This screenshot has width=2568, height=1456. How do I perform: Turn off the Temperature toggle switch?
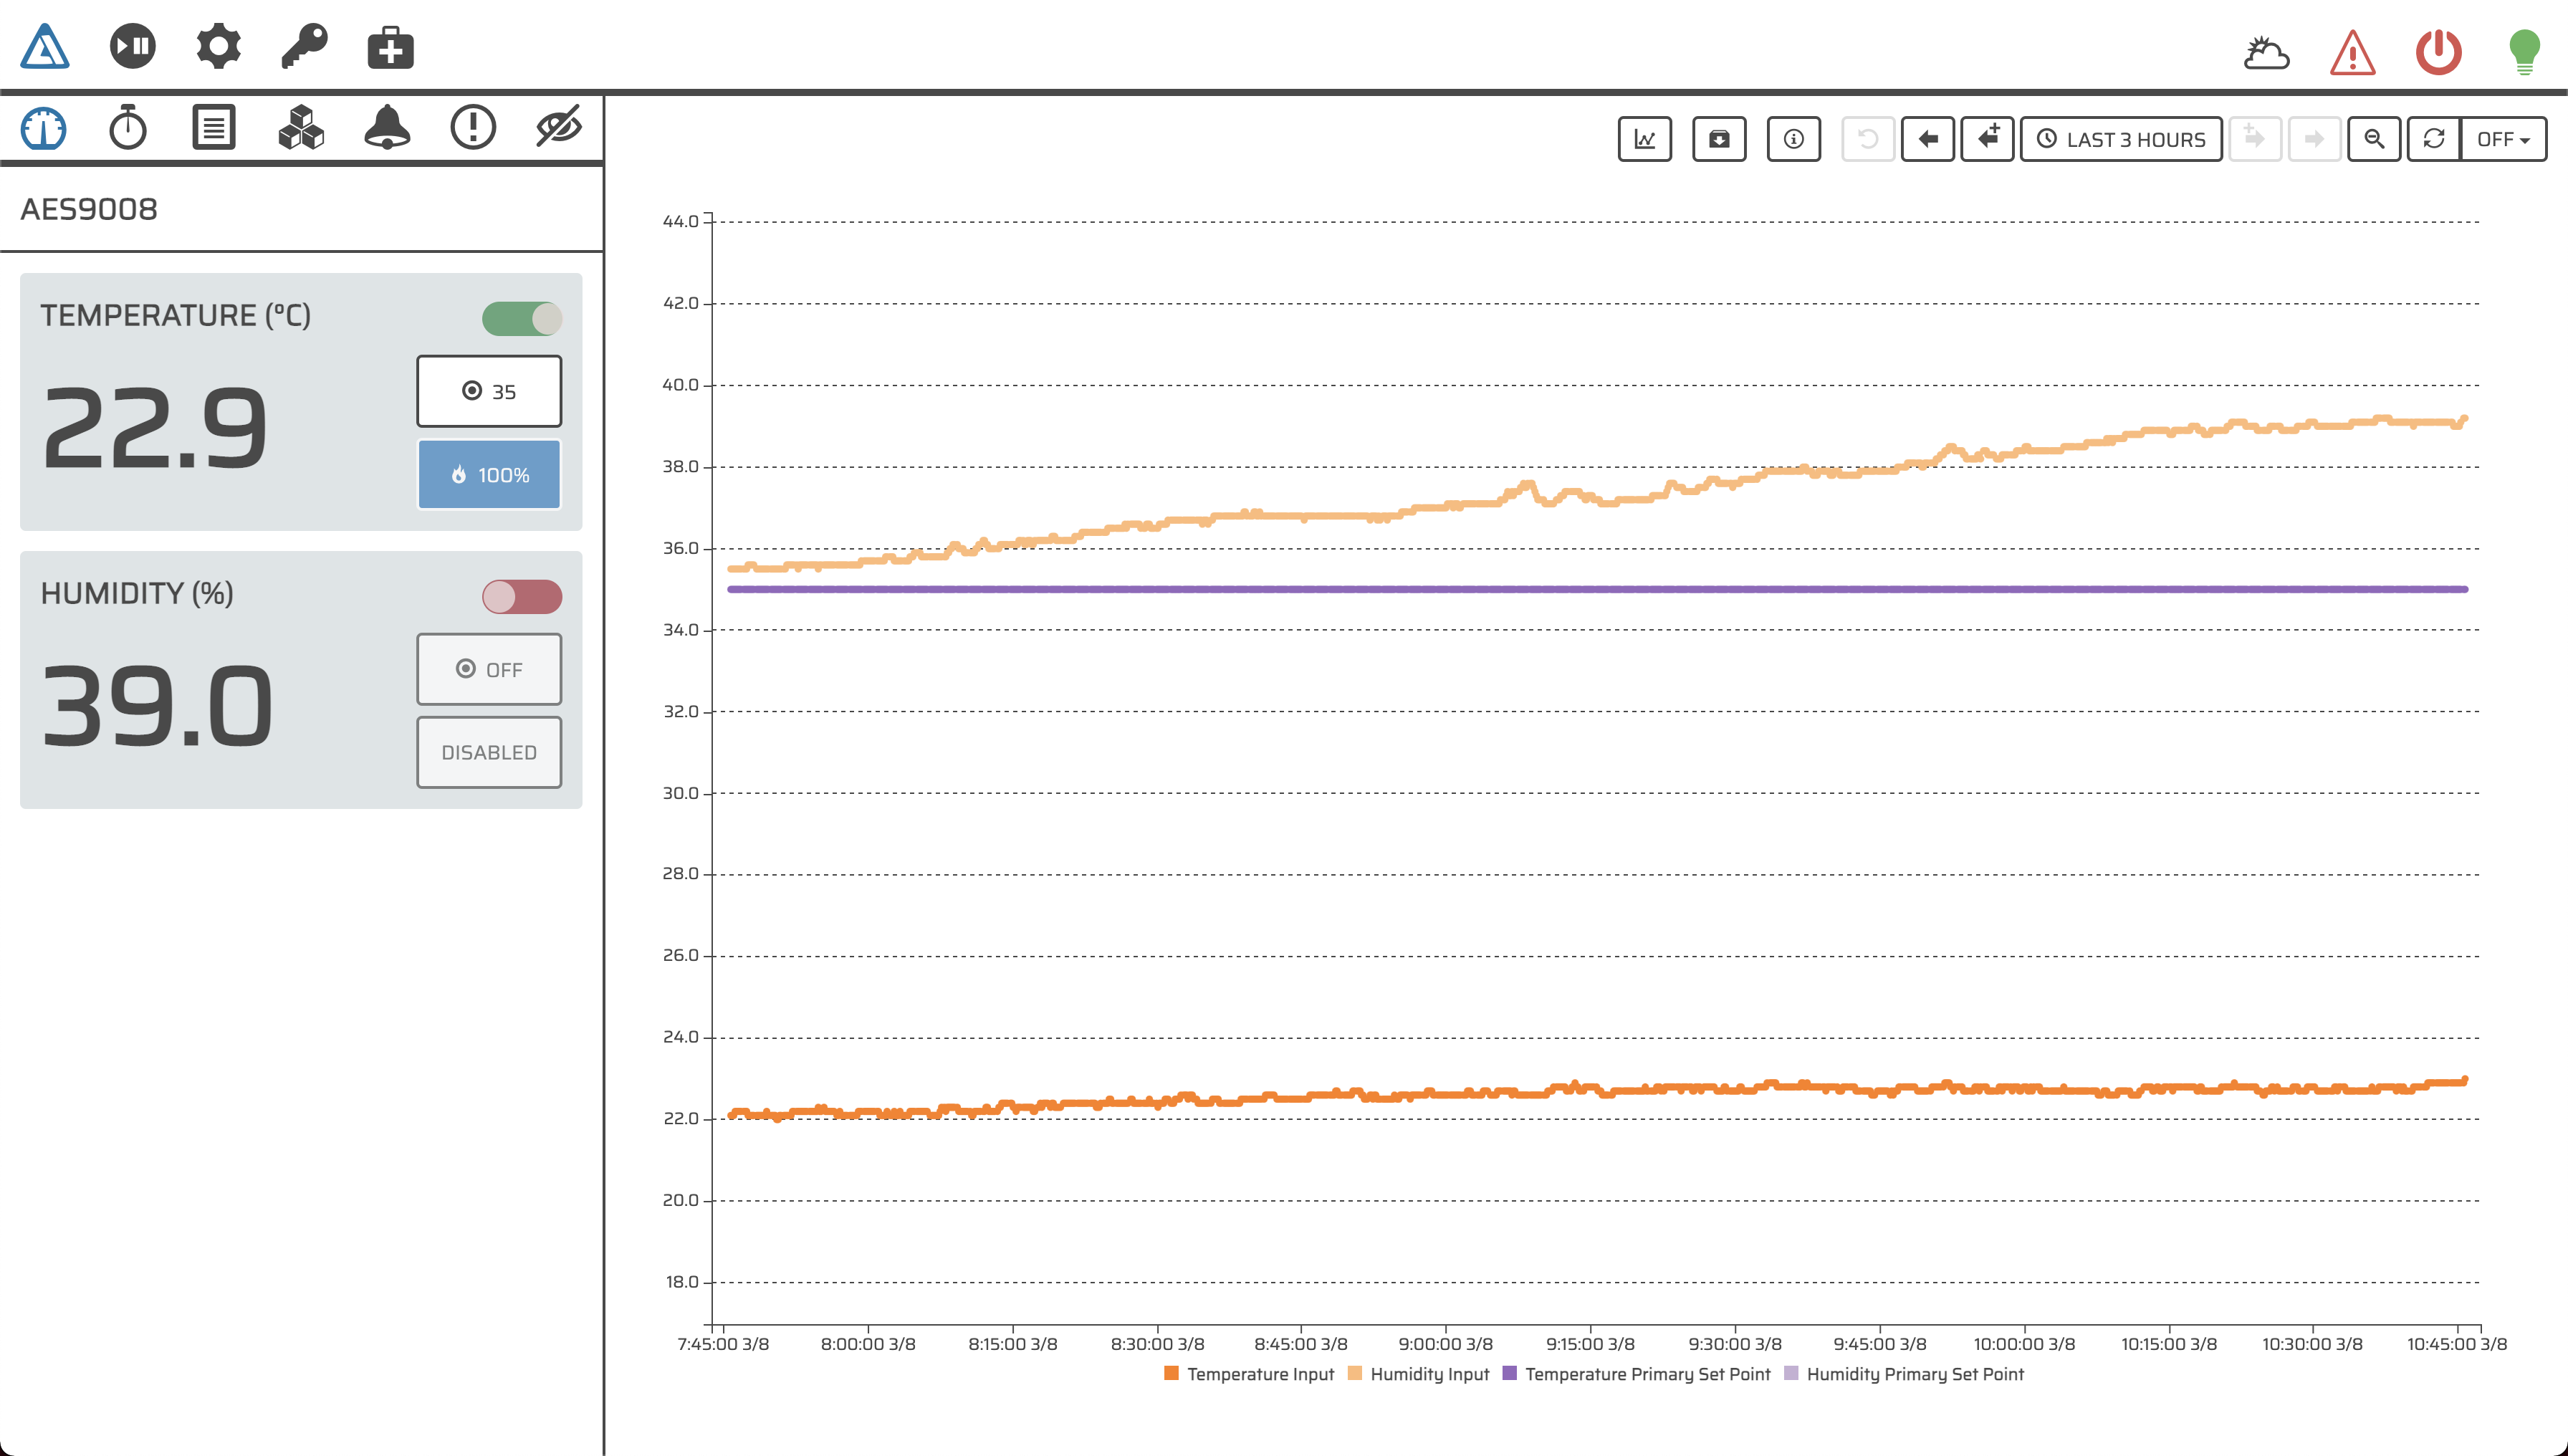click(x=522, y=319)
